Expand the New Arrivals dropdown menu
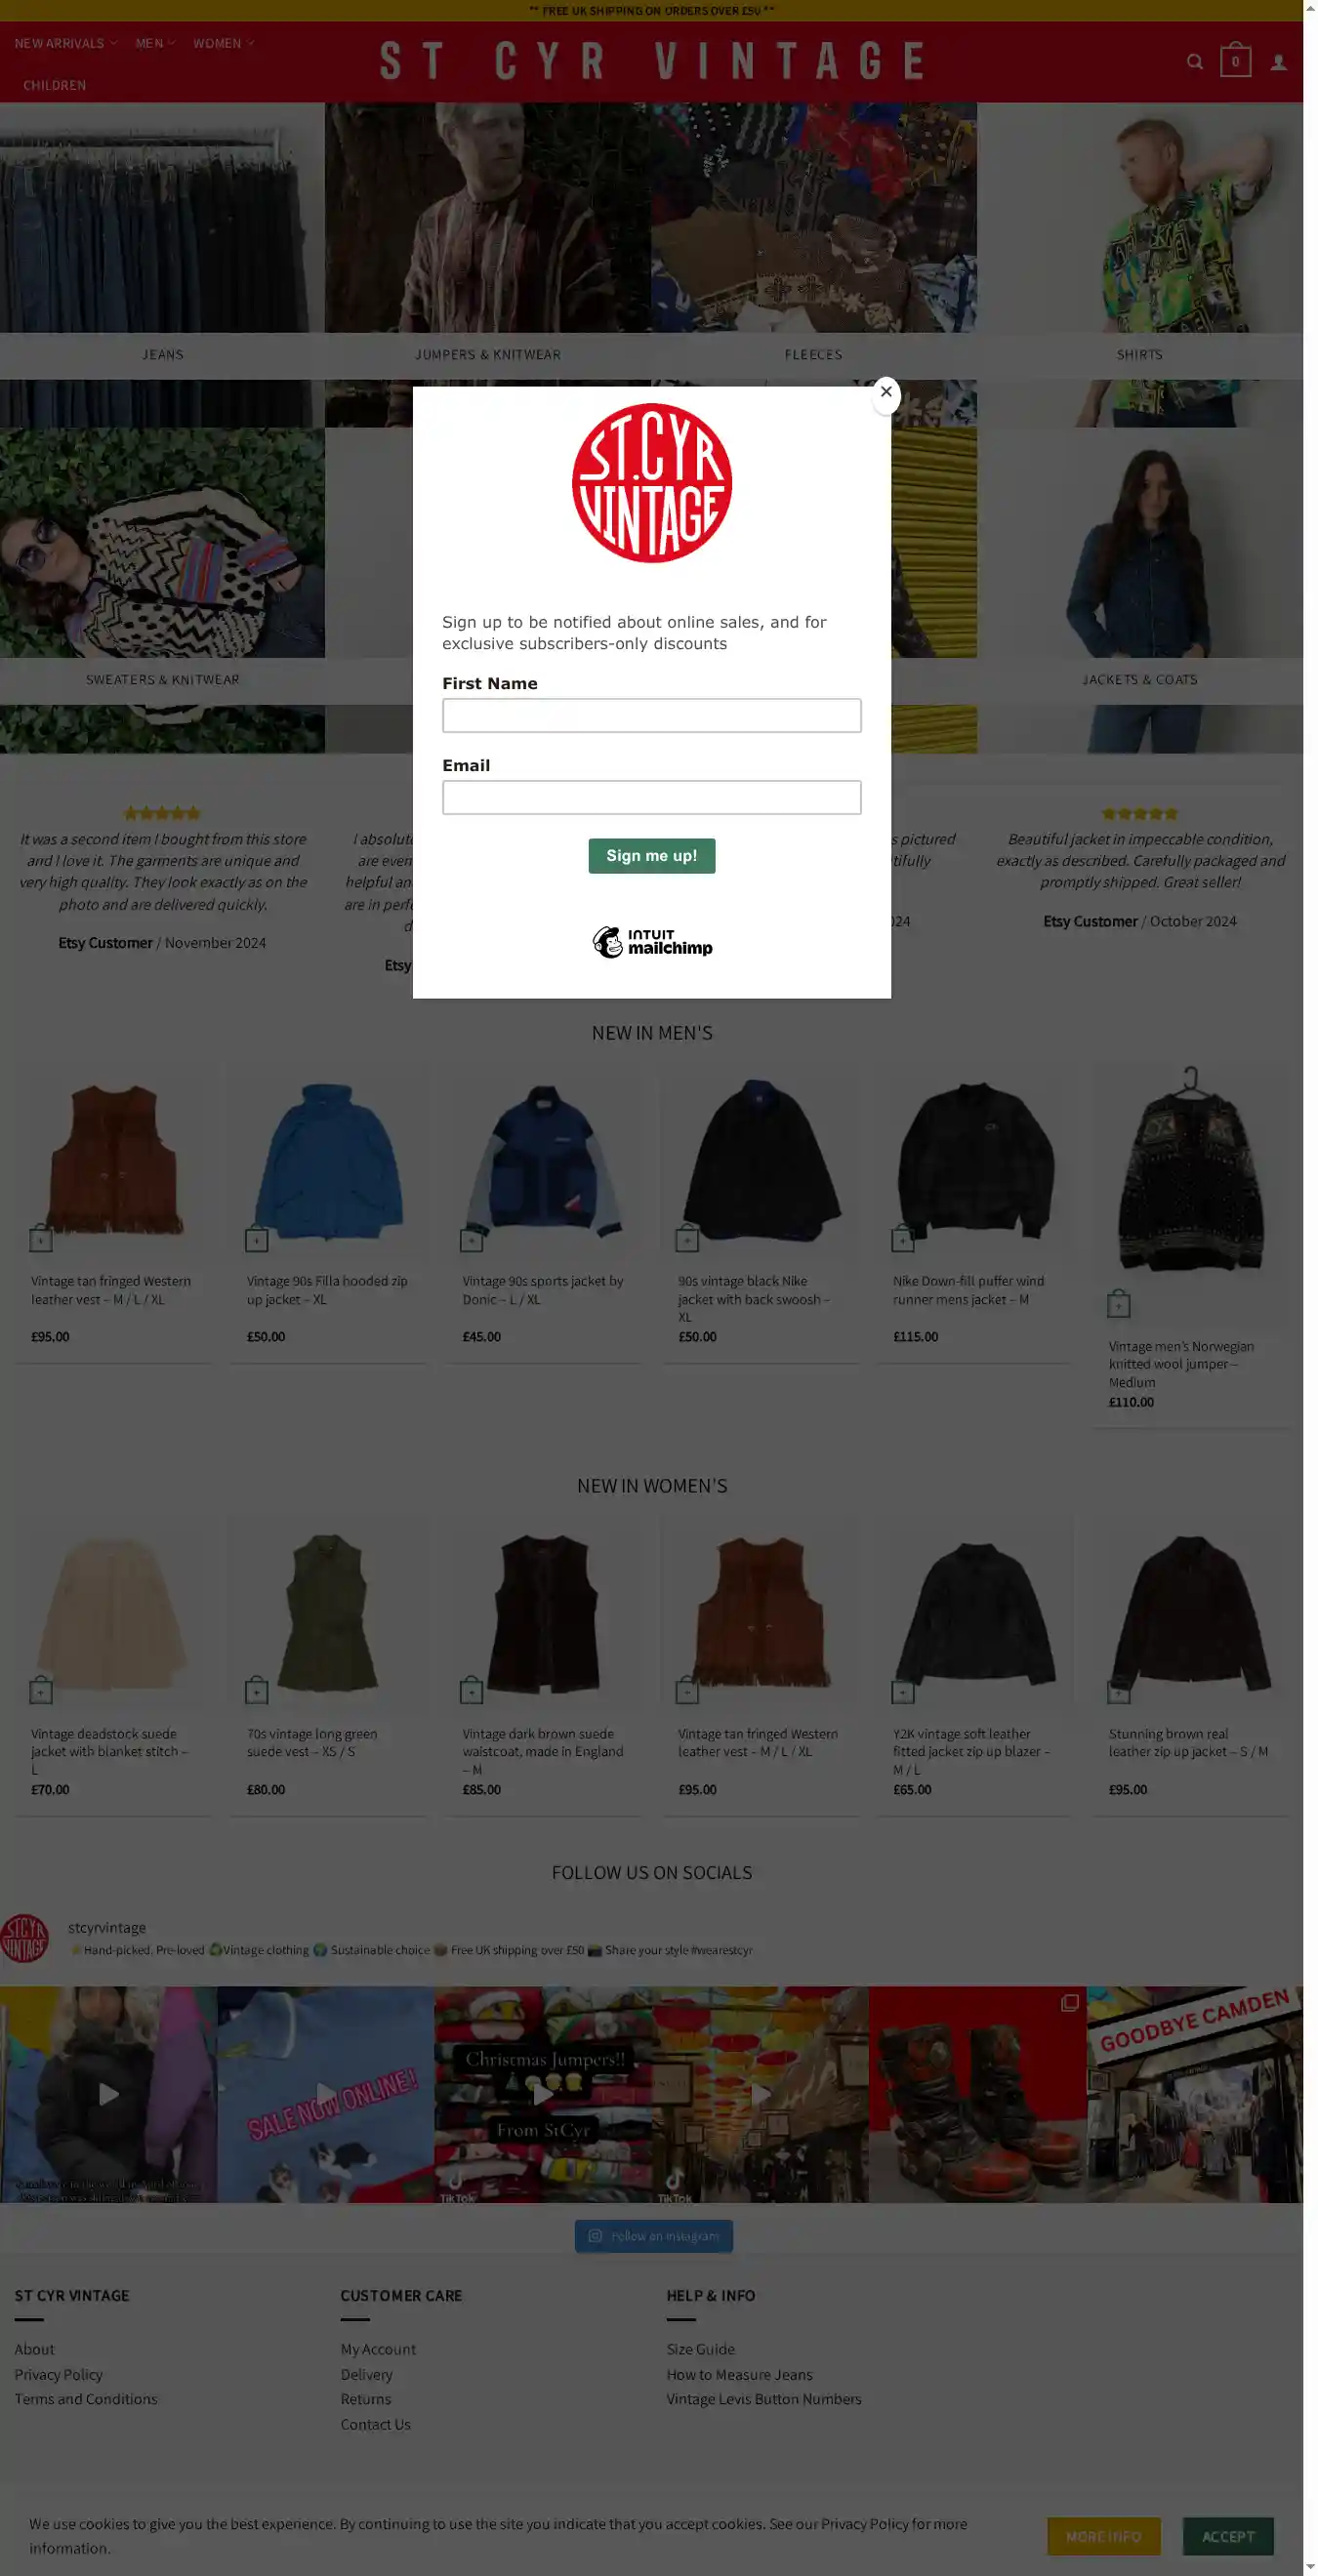1318x2576 pixels. click(66, 43)
